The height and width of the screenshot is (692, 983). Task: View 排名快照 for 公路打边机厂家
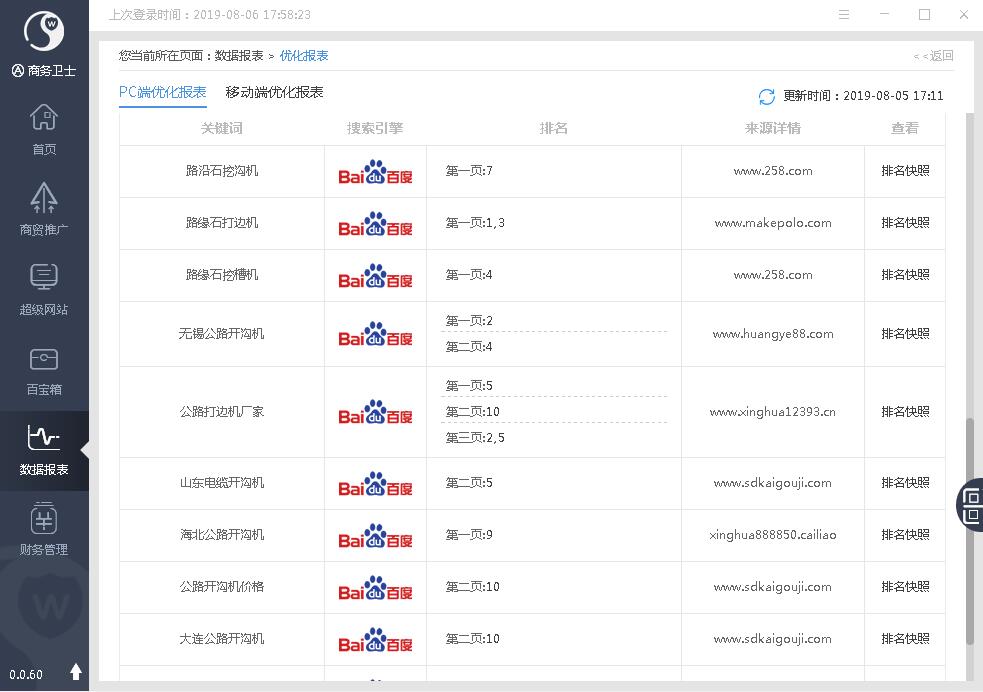click(905, 412)
